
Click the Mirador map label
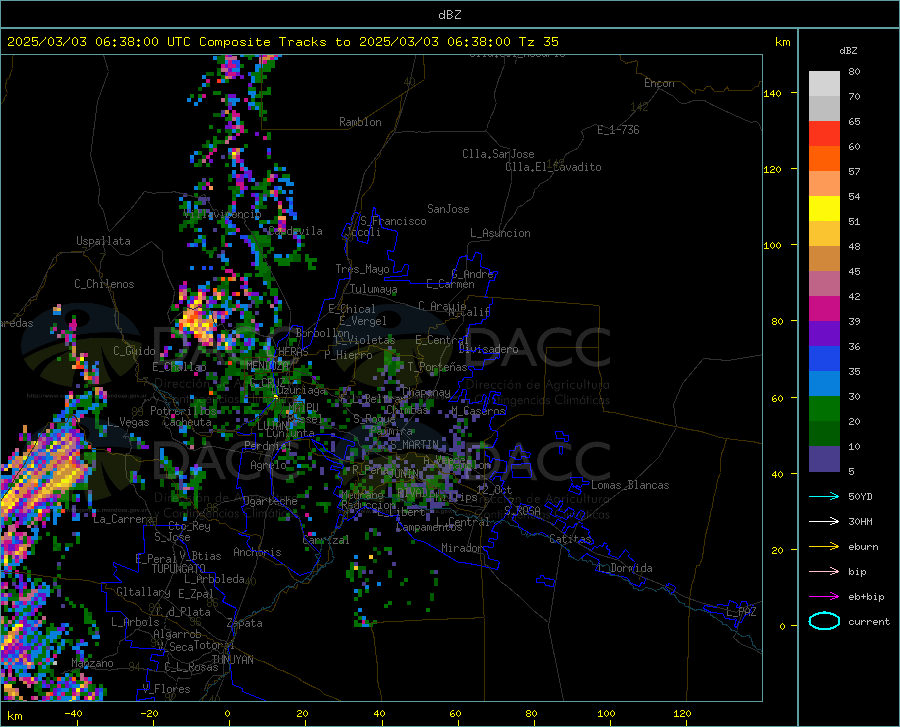click(x=461, y=548)
